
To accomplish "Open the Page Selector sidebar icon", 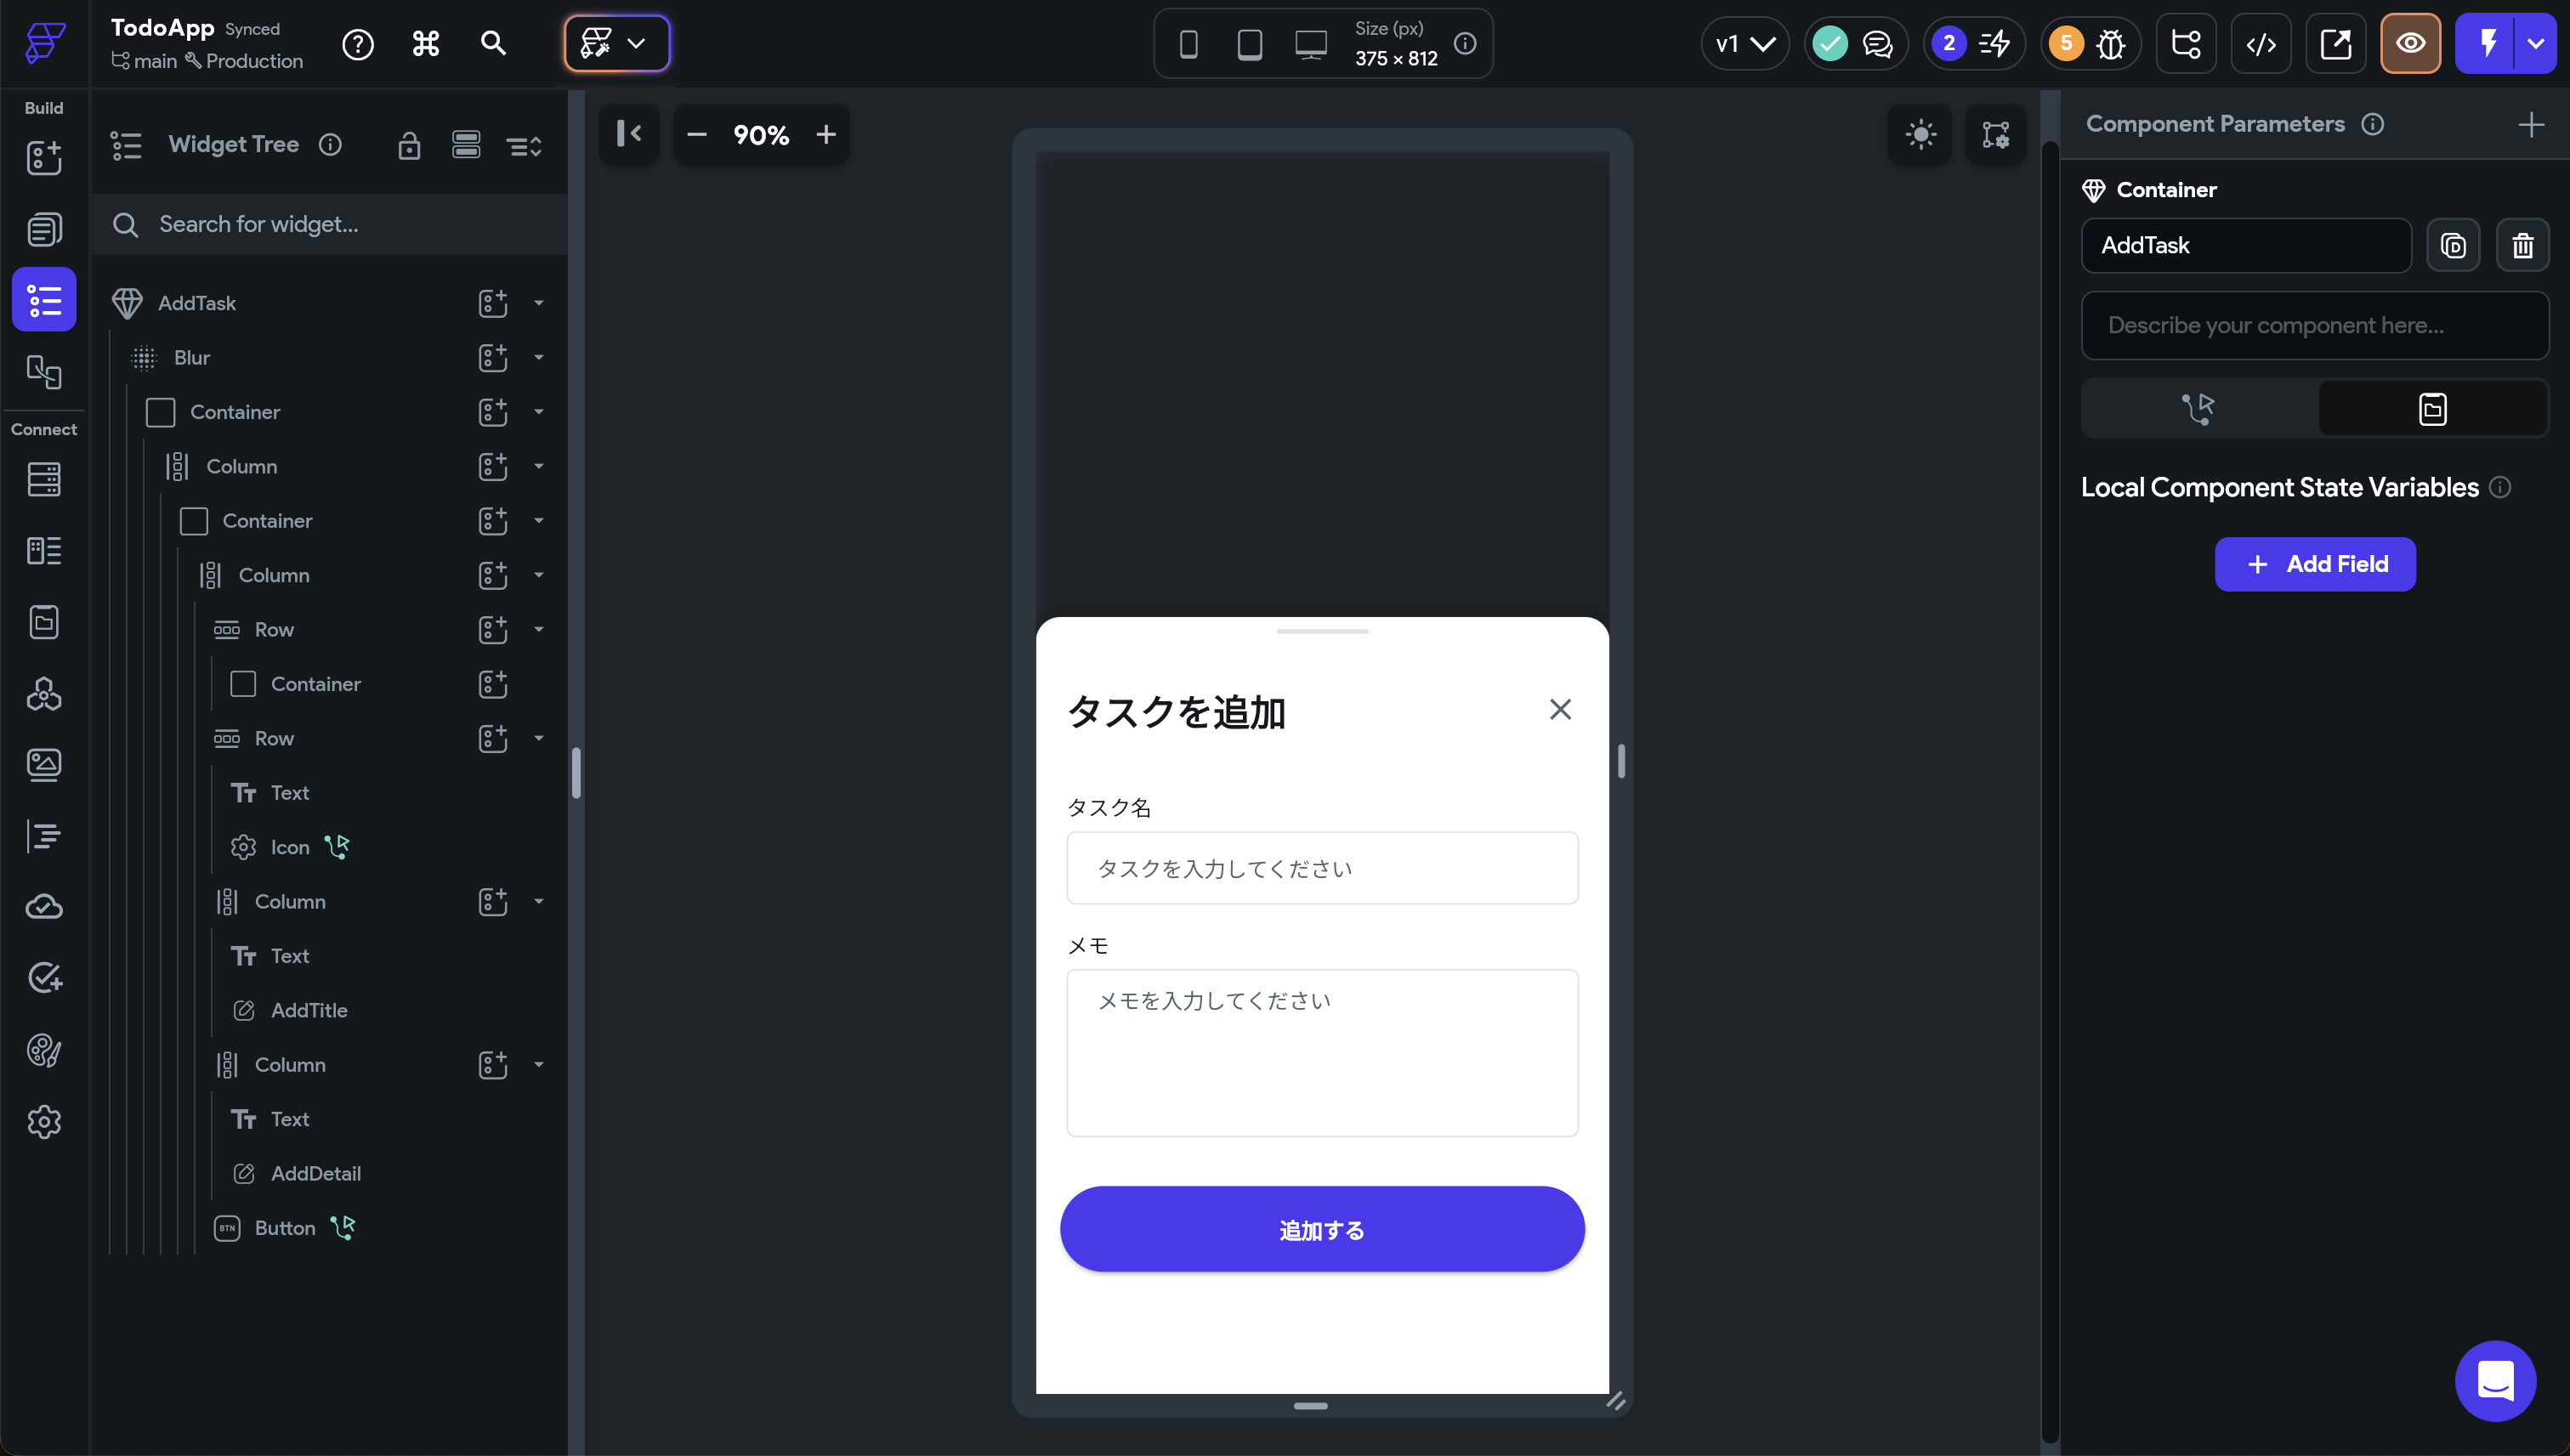I will tap(44, 229).
